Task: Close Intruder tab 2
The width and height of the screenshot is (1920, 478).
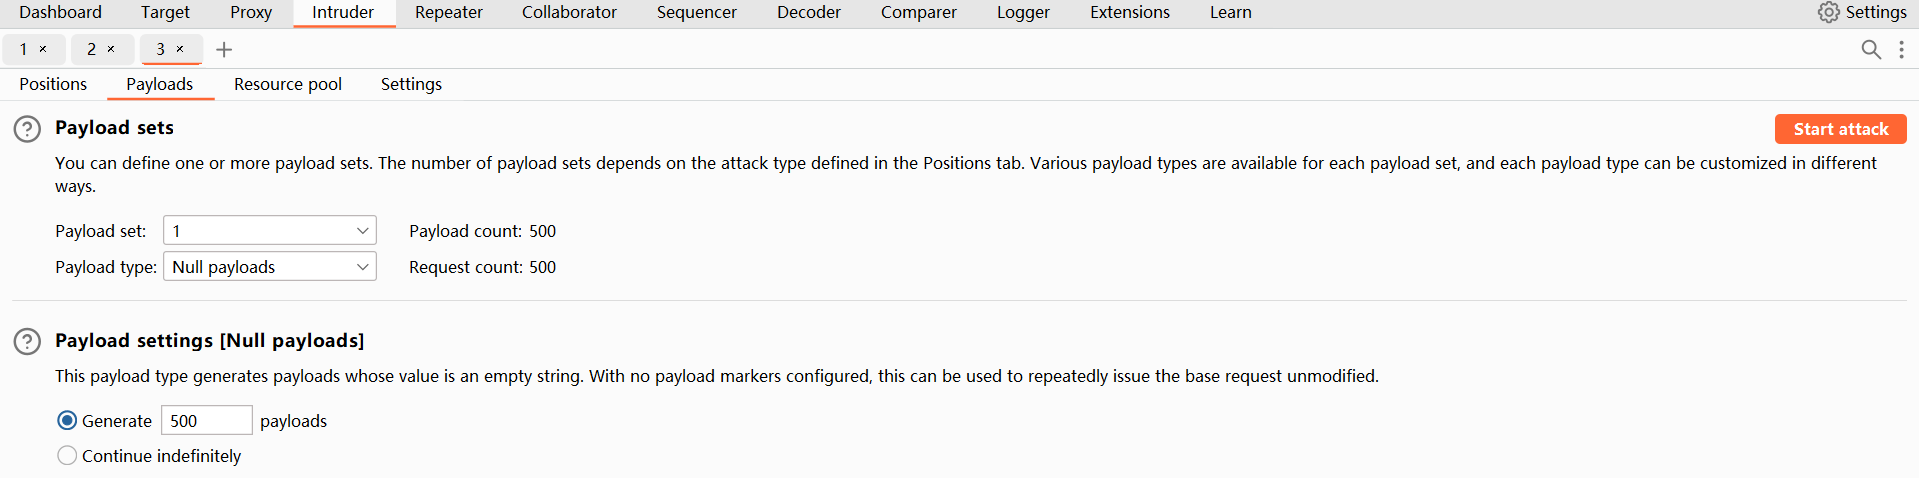Action: [111, 49]
